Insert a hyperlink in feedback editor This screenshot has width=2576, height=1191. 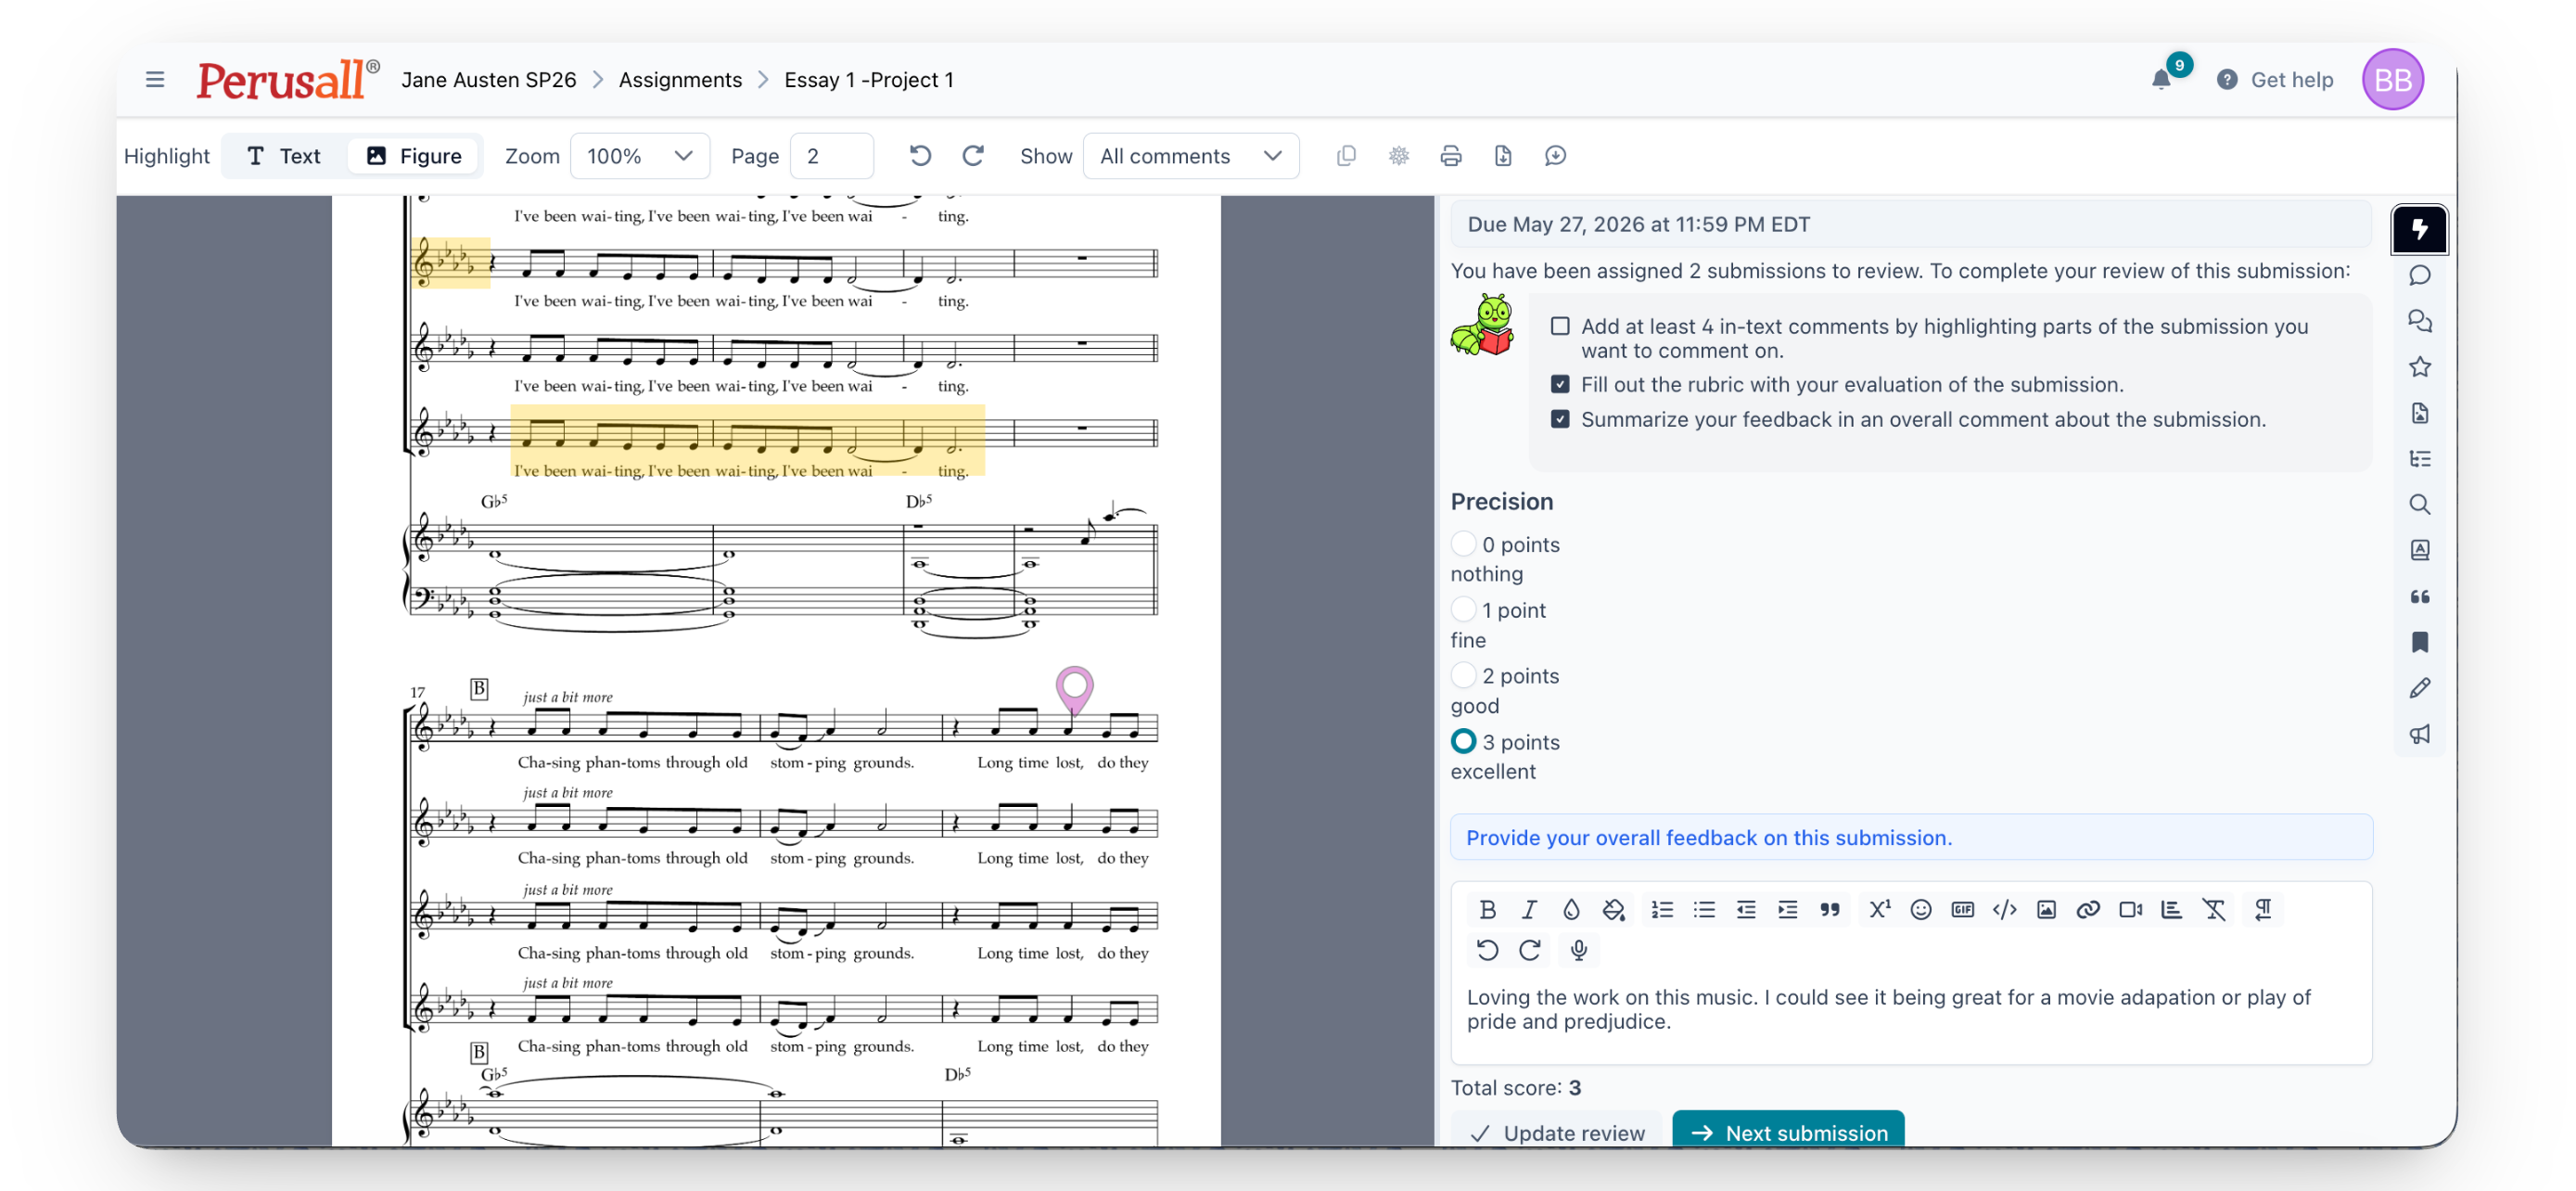tap(2088, 909)
